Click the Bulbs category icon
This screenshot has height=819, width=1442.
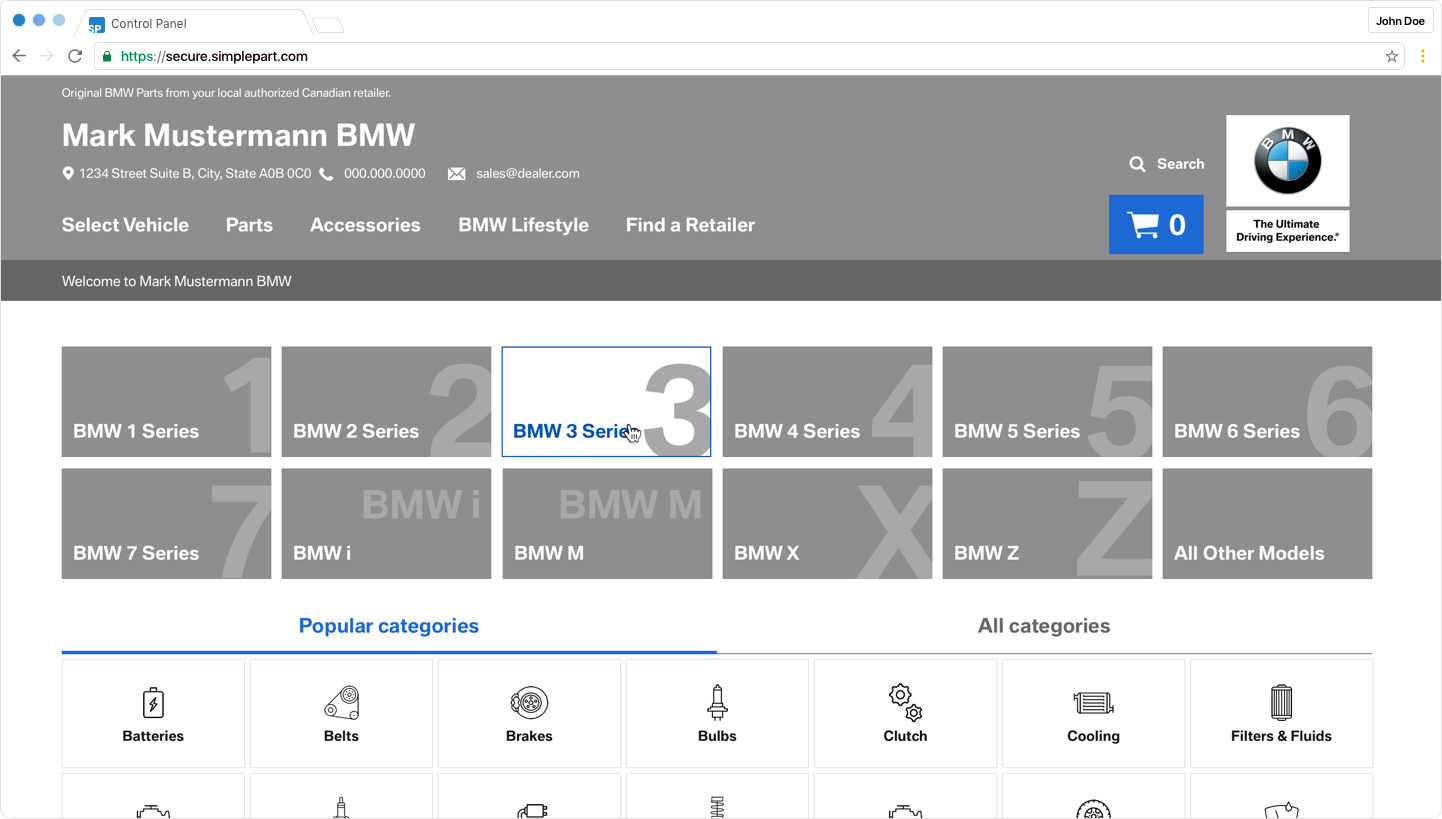click(717, 702)
